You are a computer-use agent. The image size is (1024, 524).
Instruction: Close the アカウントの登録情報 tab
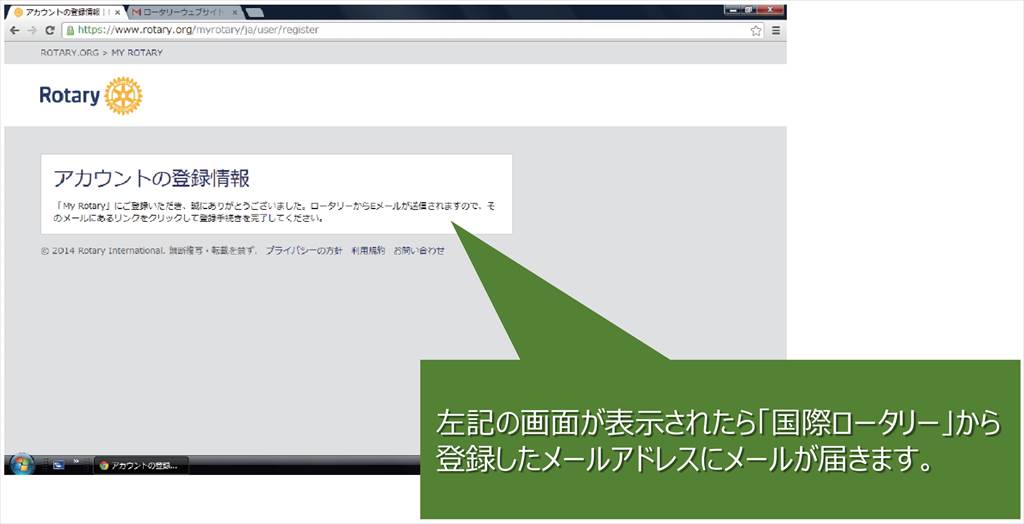pyautogui.click(x=118, y=12)
